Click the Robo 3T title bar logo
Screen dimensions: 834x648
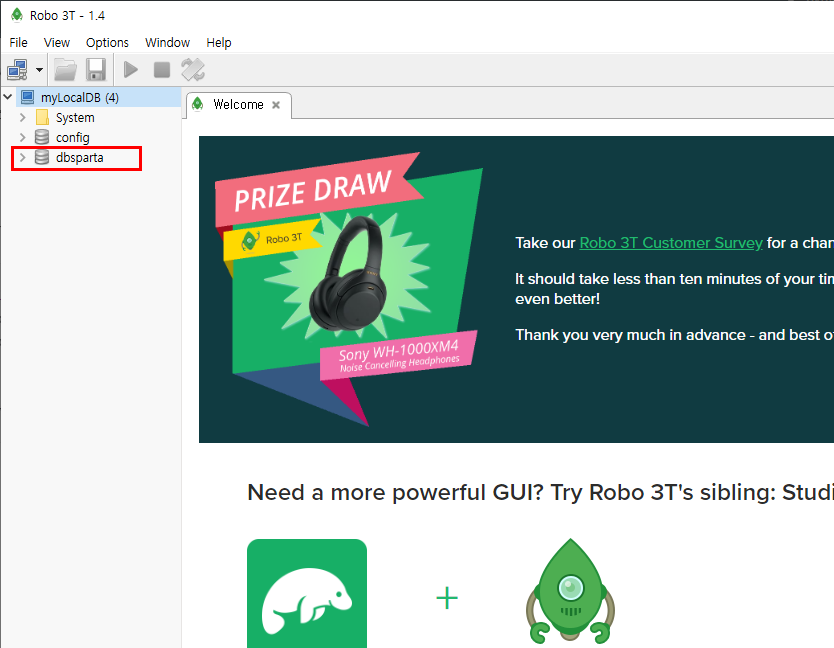[17, 15]
